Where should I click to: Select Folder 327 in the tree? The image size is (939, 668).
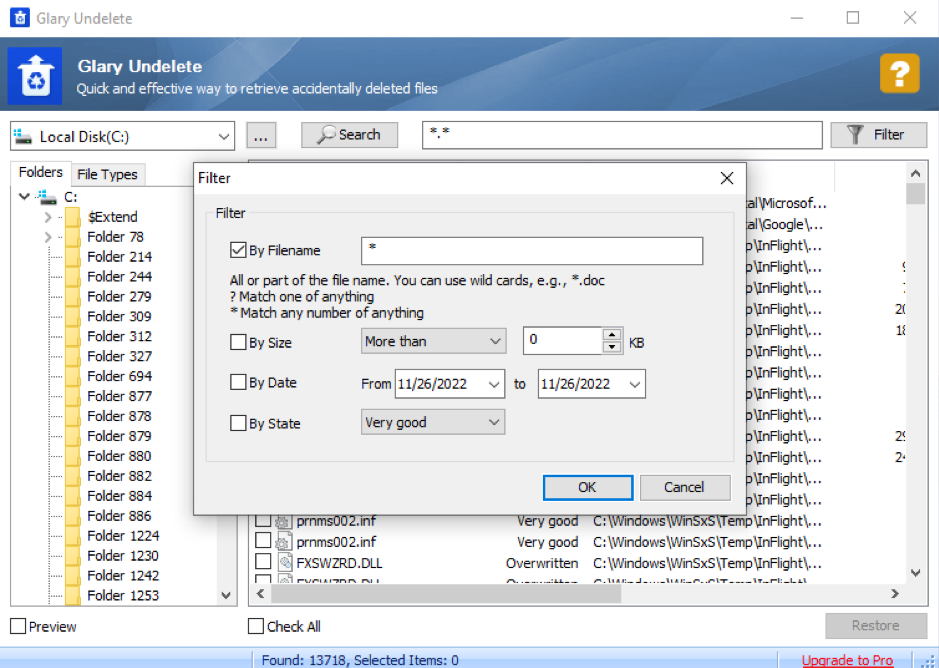coord(120,356)
